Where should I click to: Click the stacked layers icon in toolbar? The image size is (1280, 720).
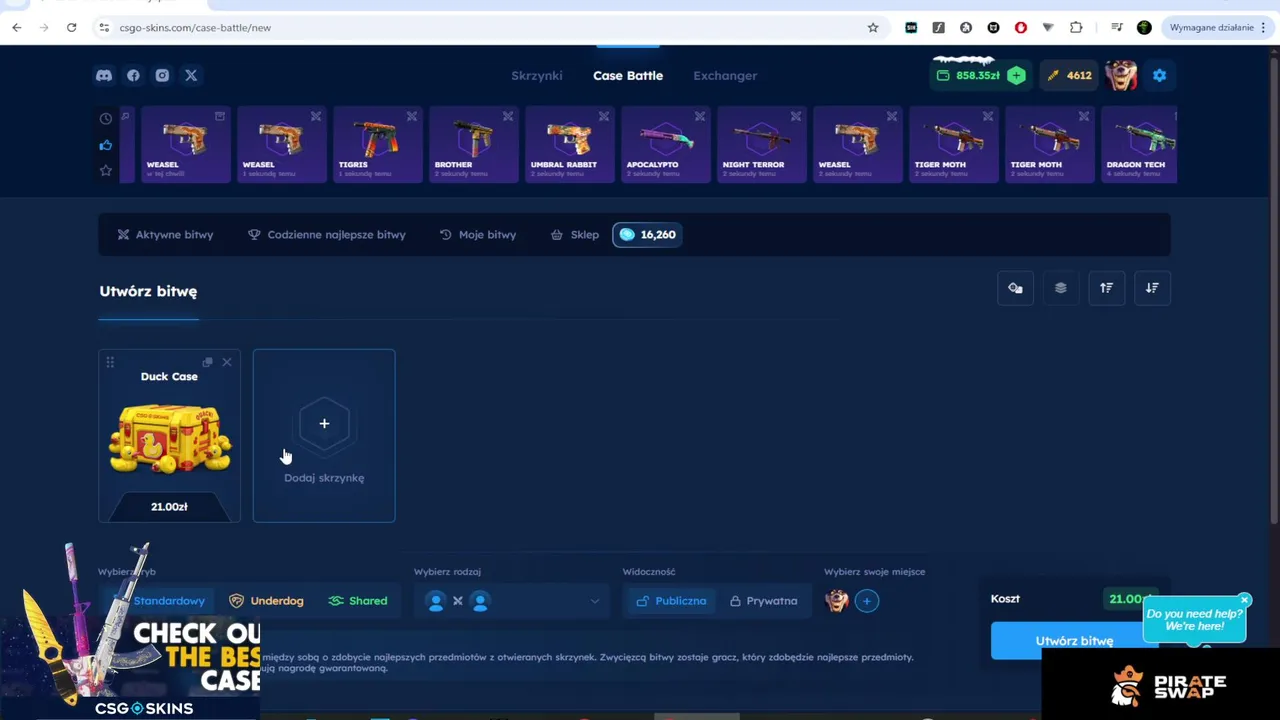coord(1061,288)
